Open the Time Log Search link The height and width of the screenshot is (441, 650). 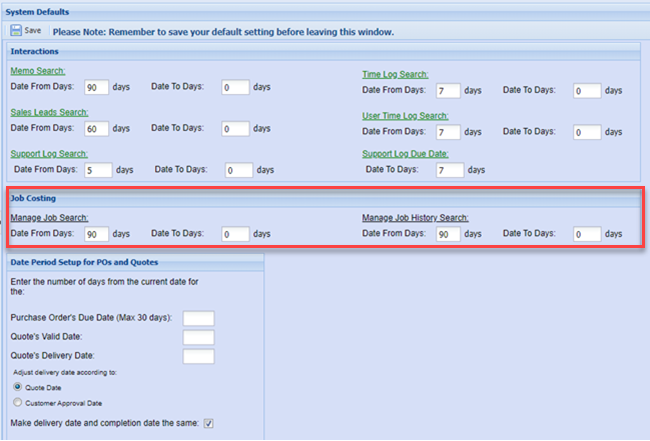click(x=395, y=75)
